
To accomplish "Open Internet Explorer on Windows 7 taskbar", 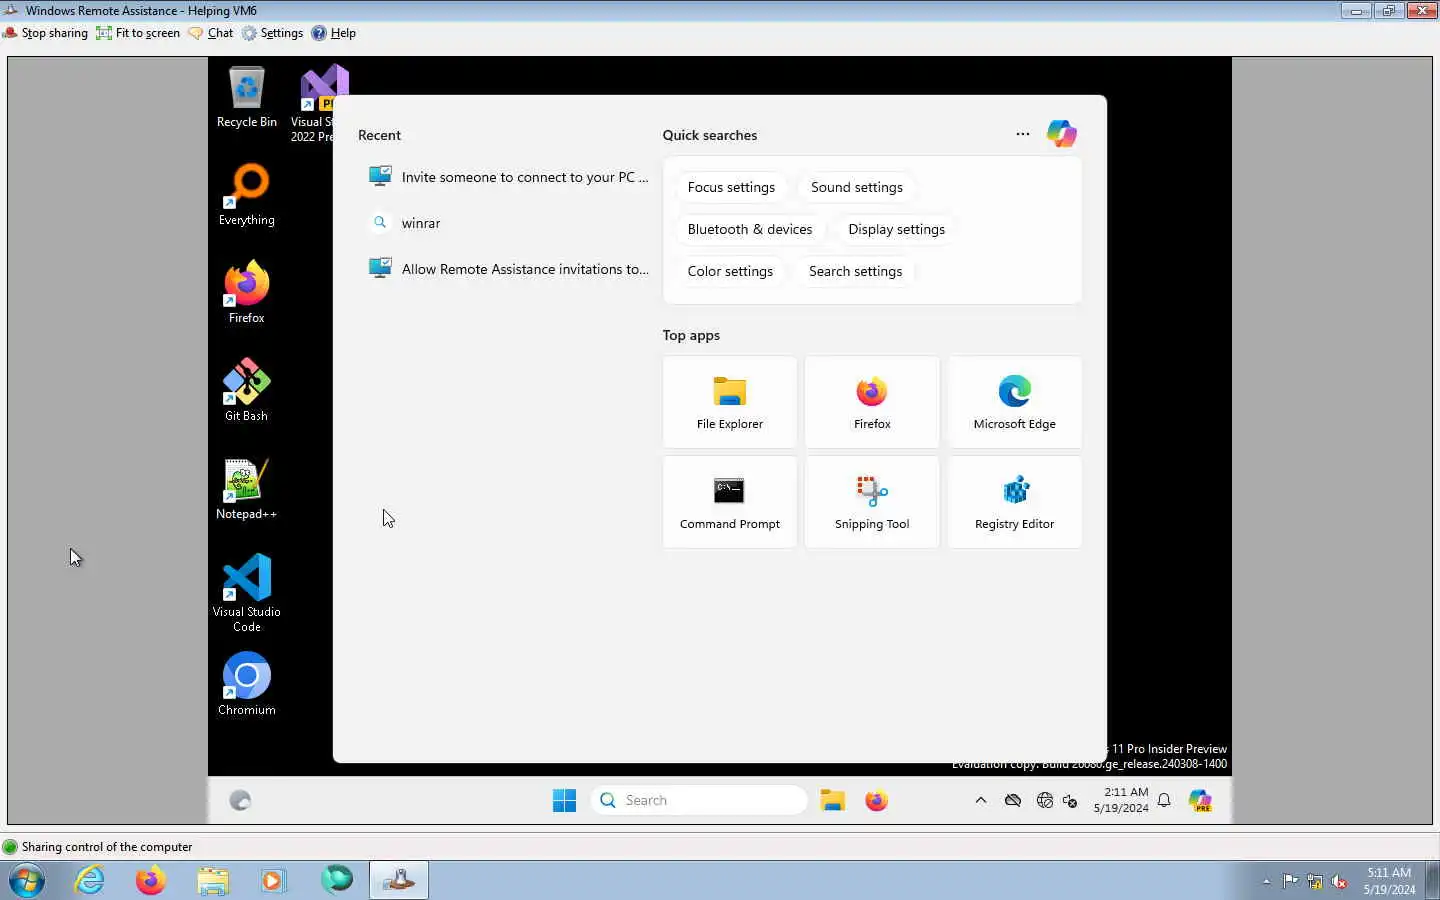I will pos(90,881).
